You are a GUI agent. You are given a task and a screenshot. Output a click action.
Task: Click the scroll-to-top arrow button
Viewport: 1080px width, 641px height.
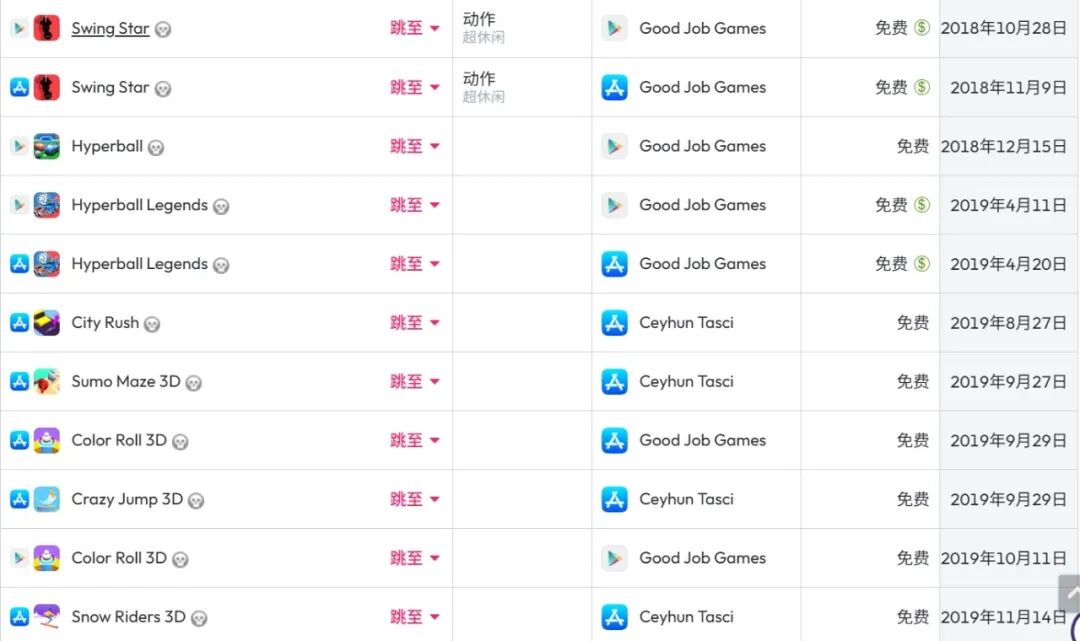(1070, 592)
